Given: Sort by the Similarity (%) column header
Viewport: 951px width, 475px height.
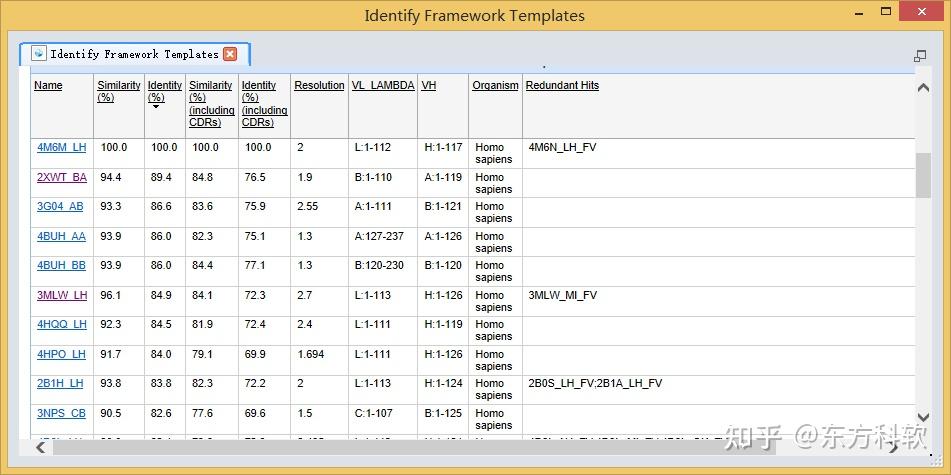Looking at the screenshot, I should 119,91.
